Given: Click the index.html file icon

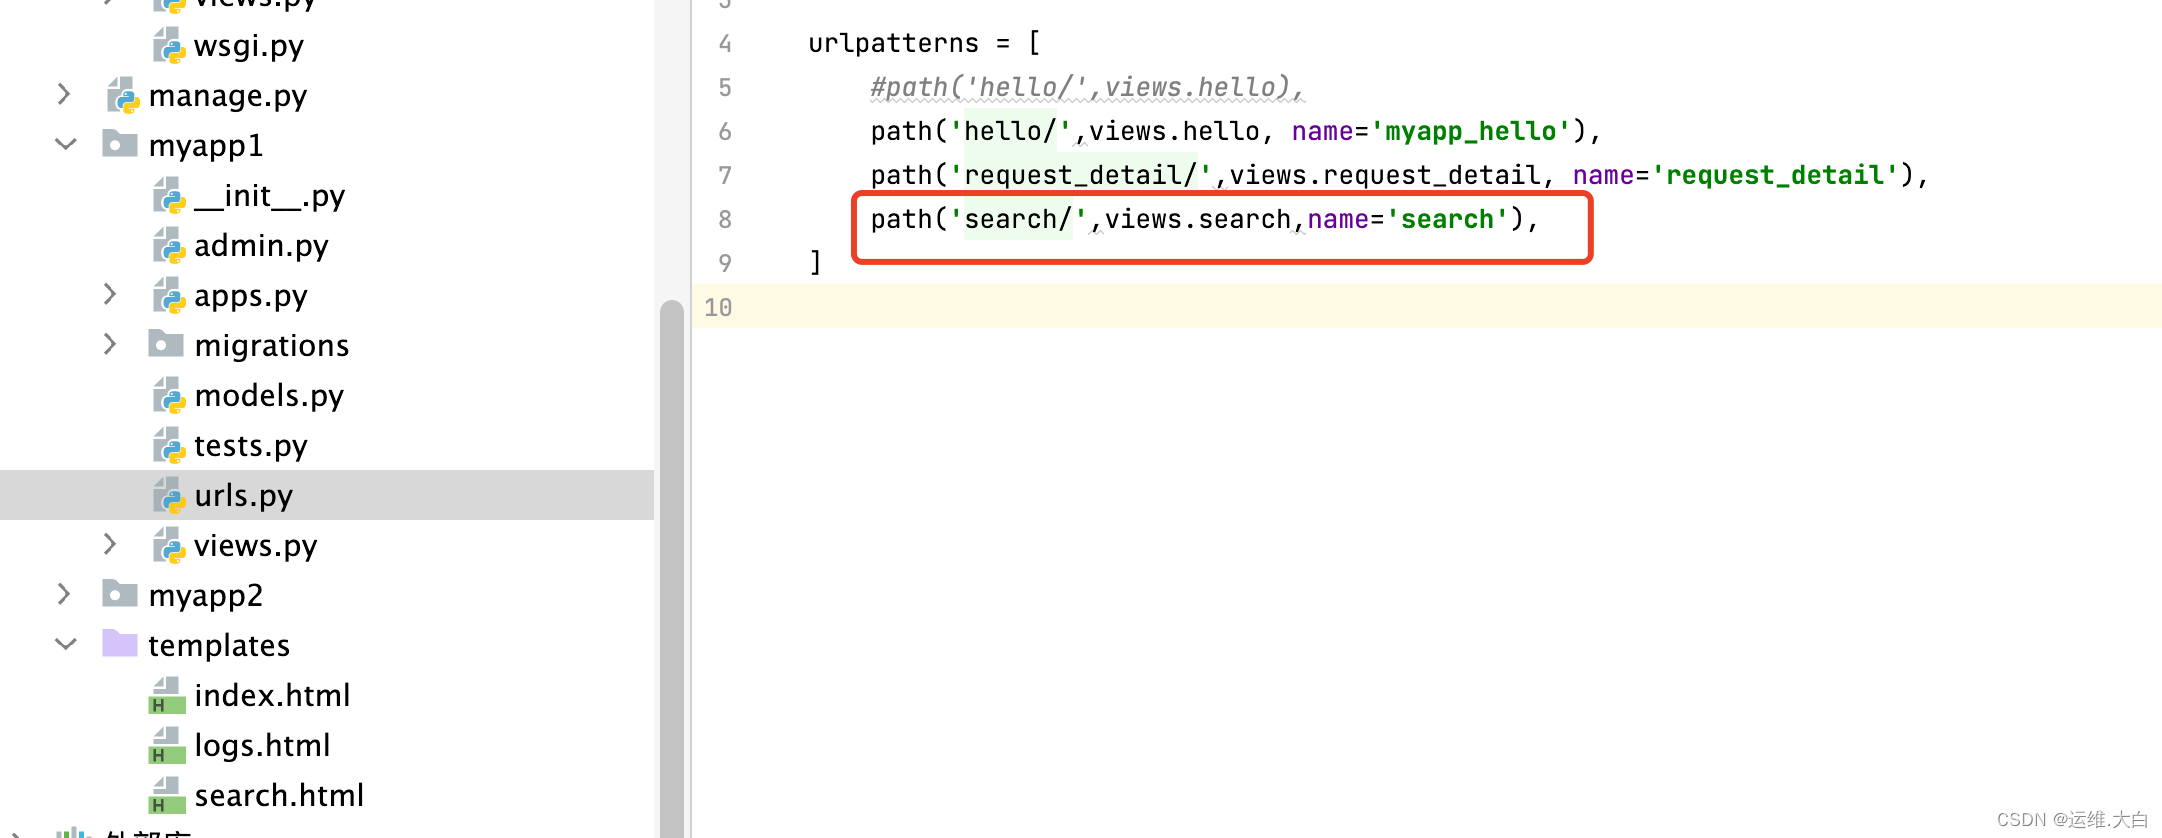Looking at the screenshot, I should point(167,696).
